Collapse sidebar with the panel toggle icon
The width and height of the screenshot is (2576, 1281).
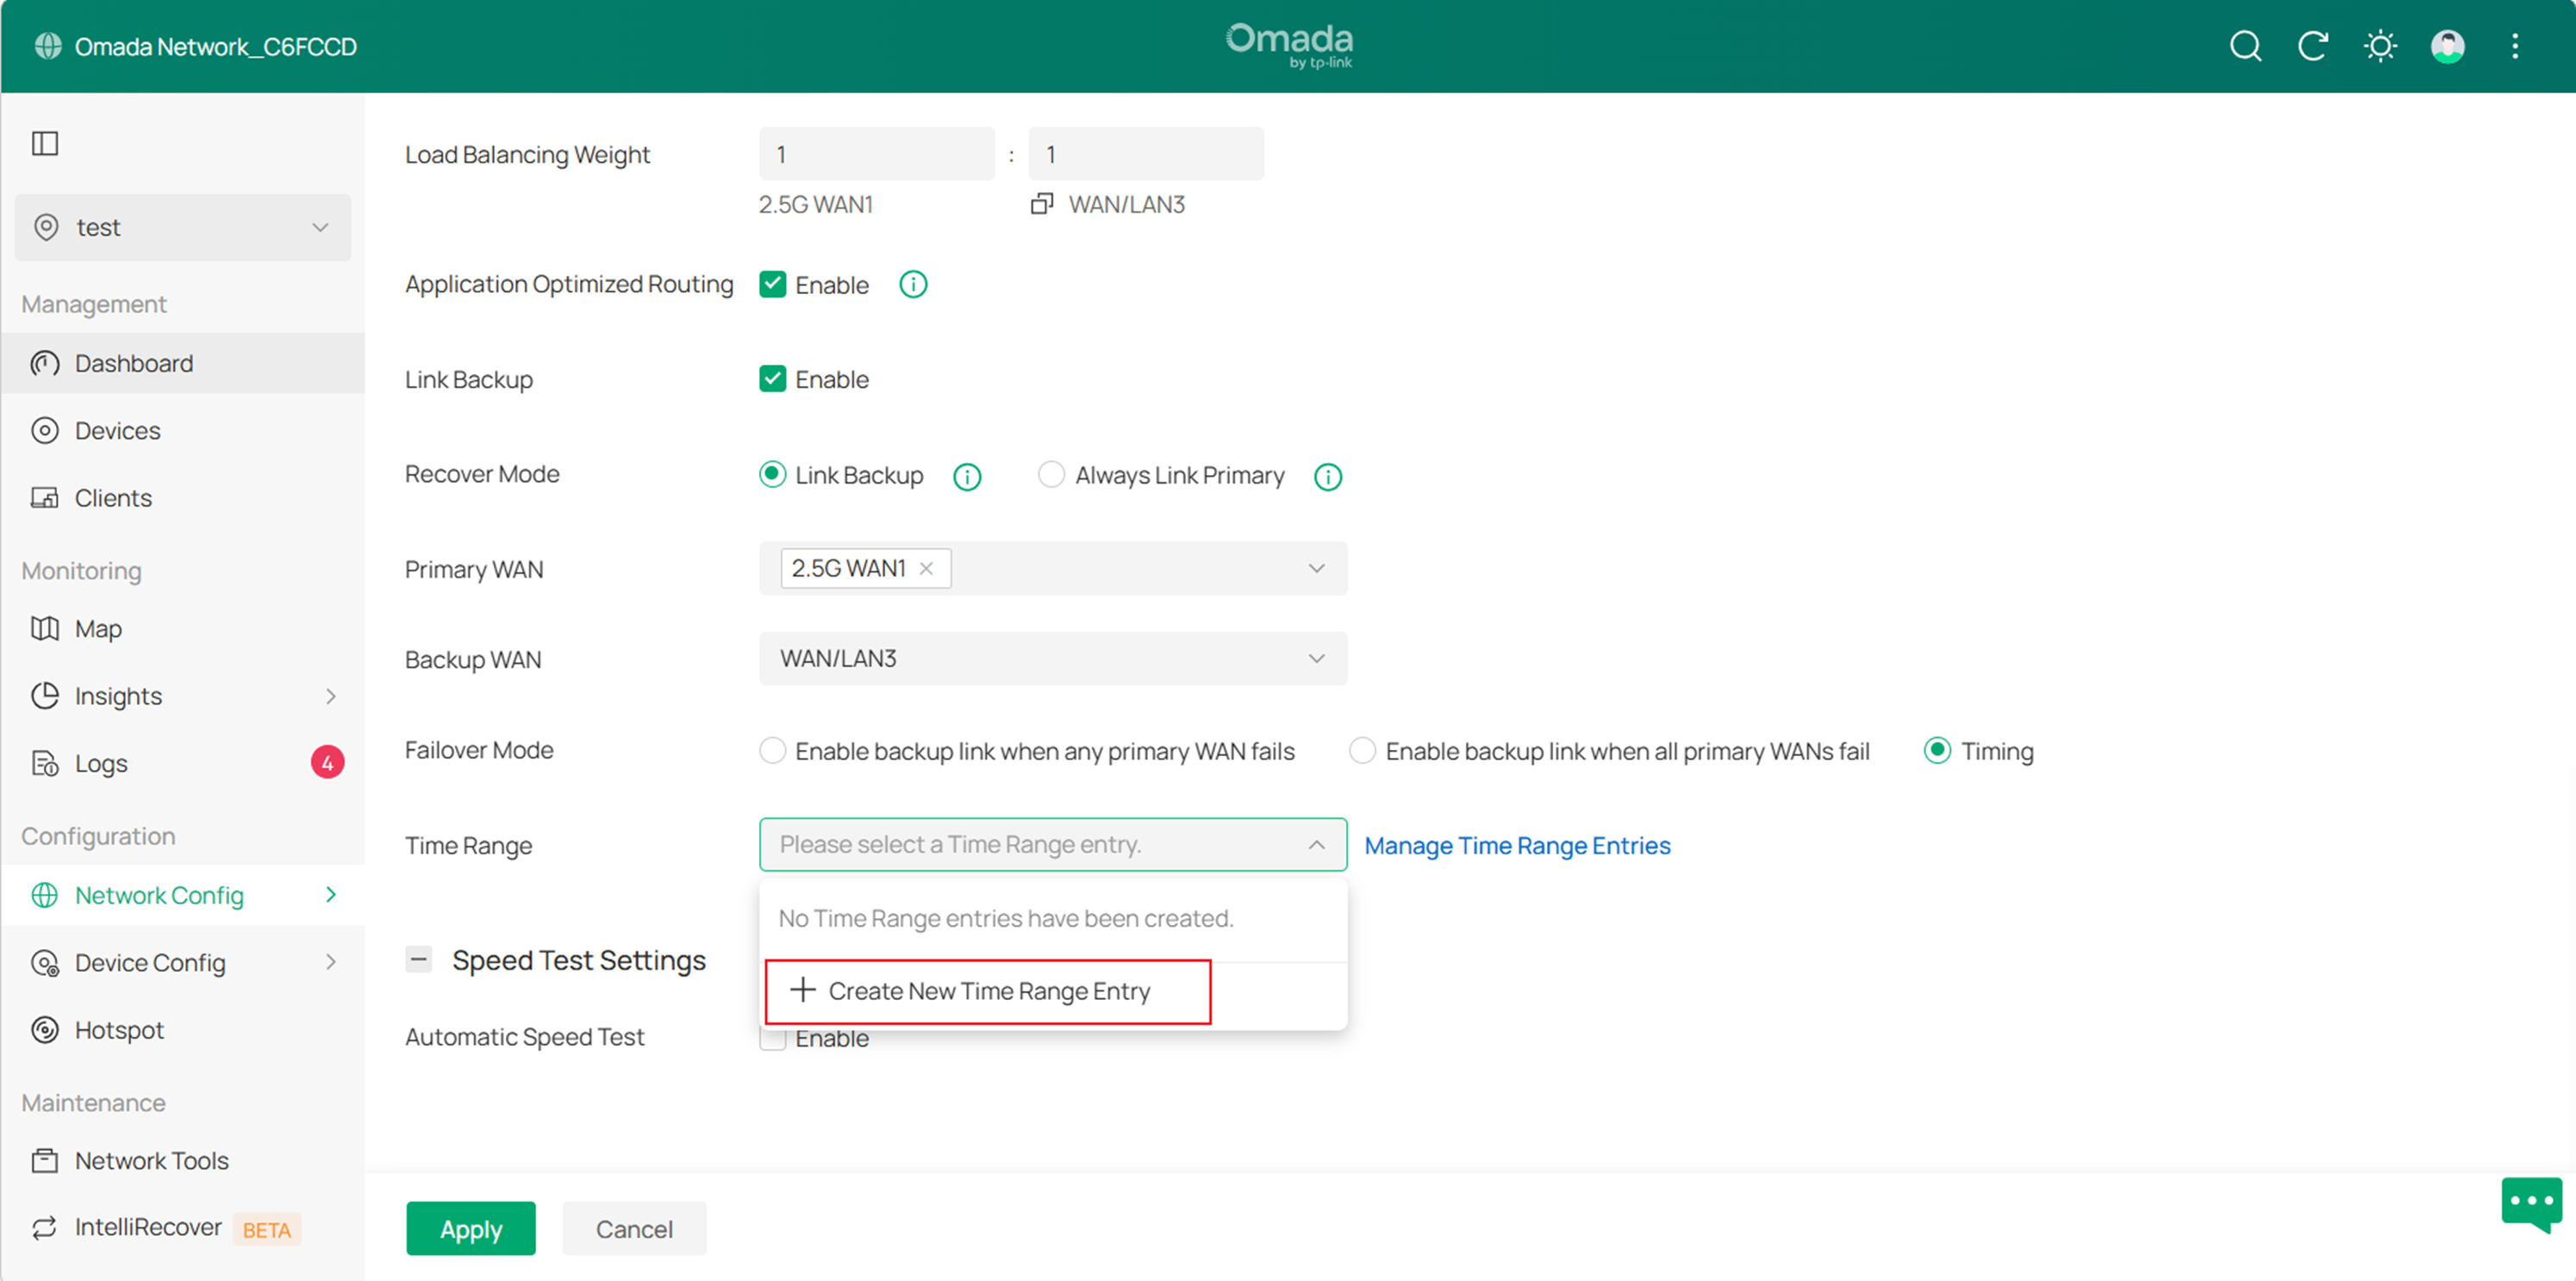point(45,143)
